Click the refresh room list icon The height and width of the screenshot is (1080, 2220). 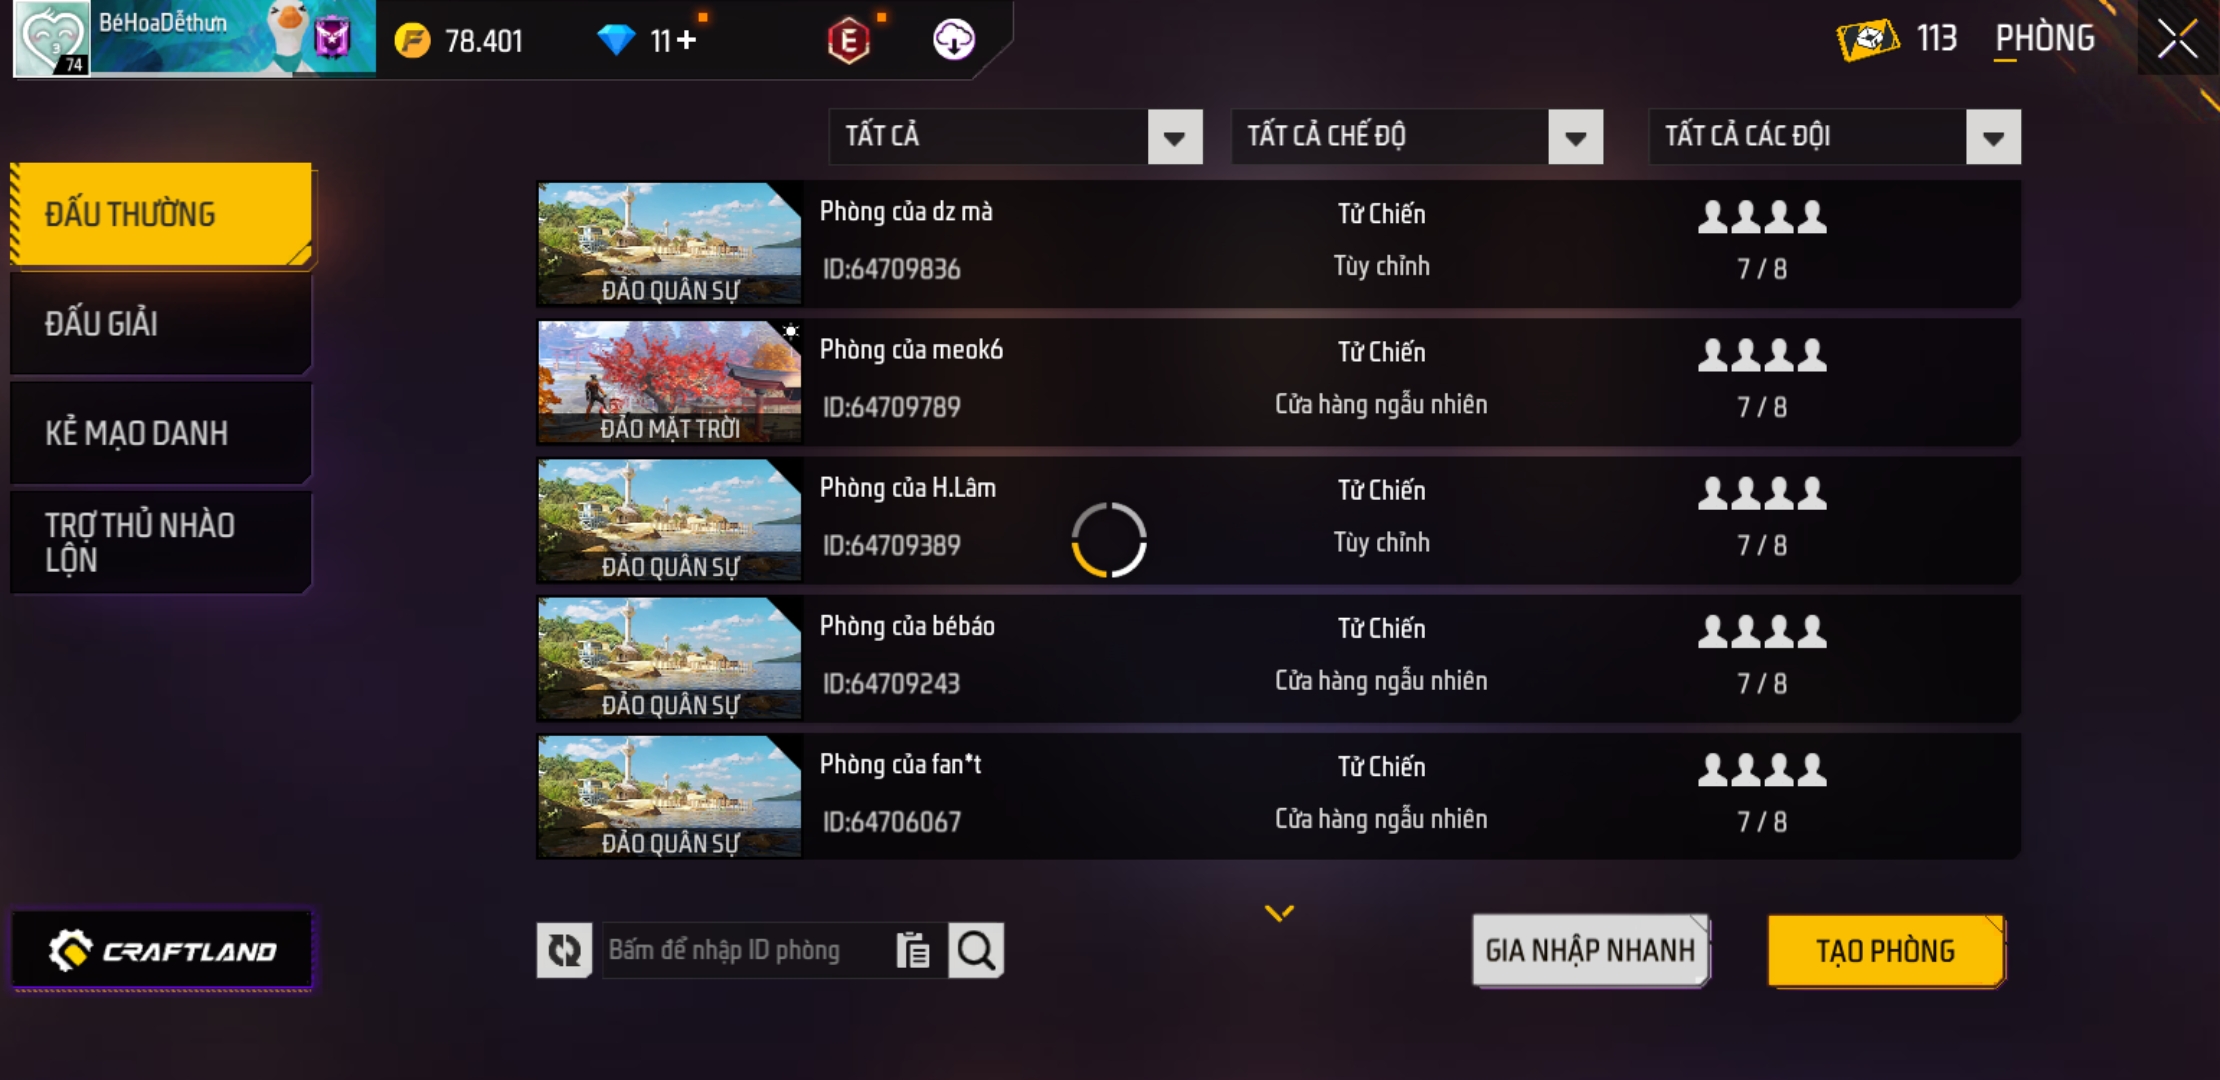click(564, 950)
